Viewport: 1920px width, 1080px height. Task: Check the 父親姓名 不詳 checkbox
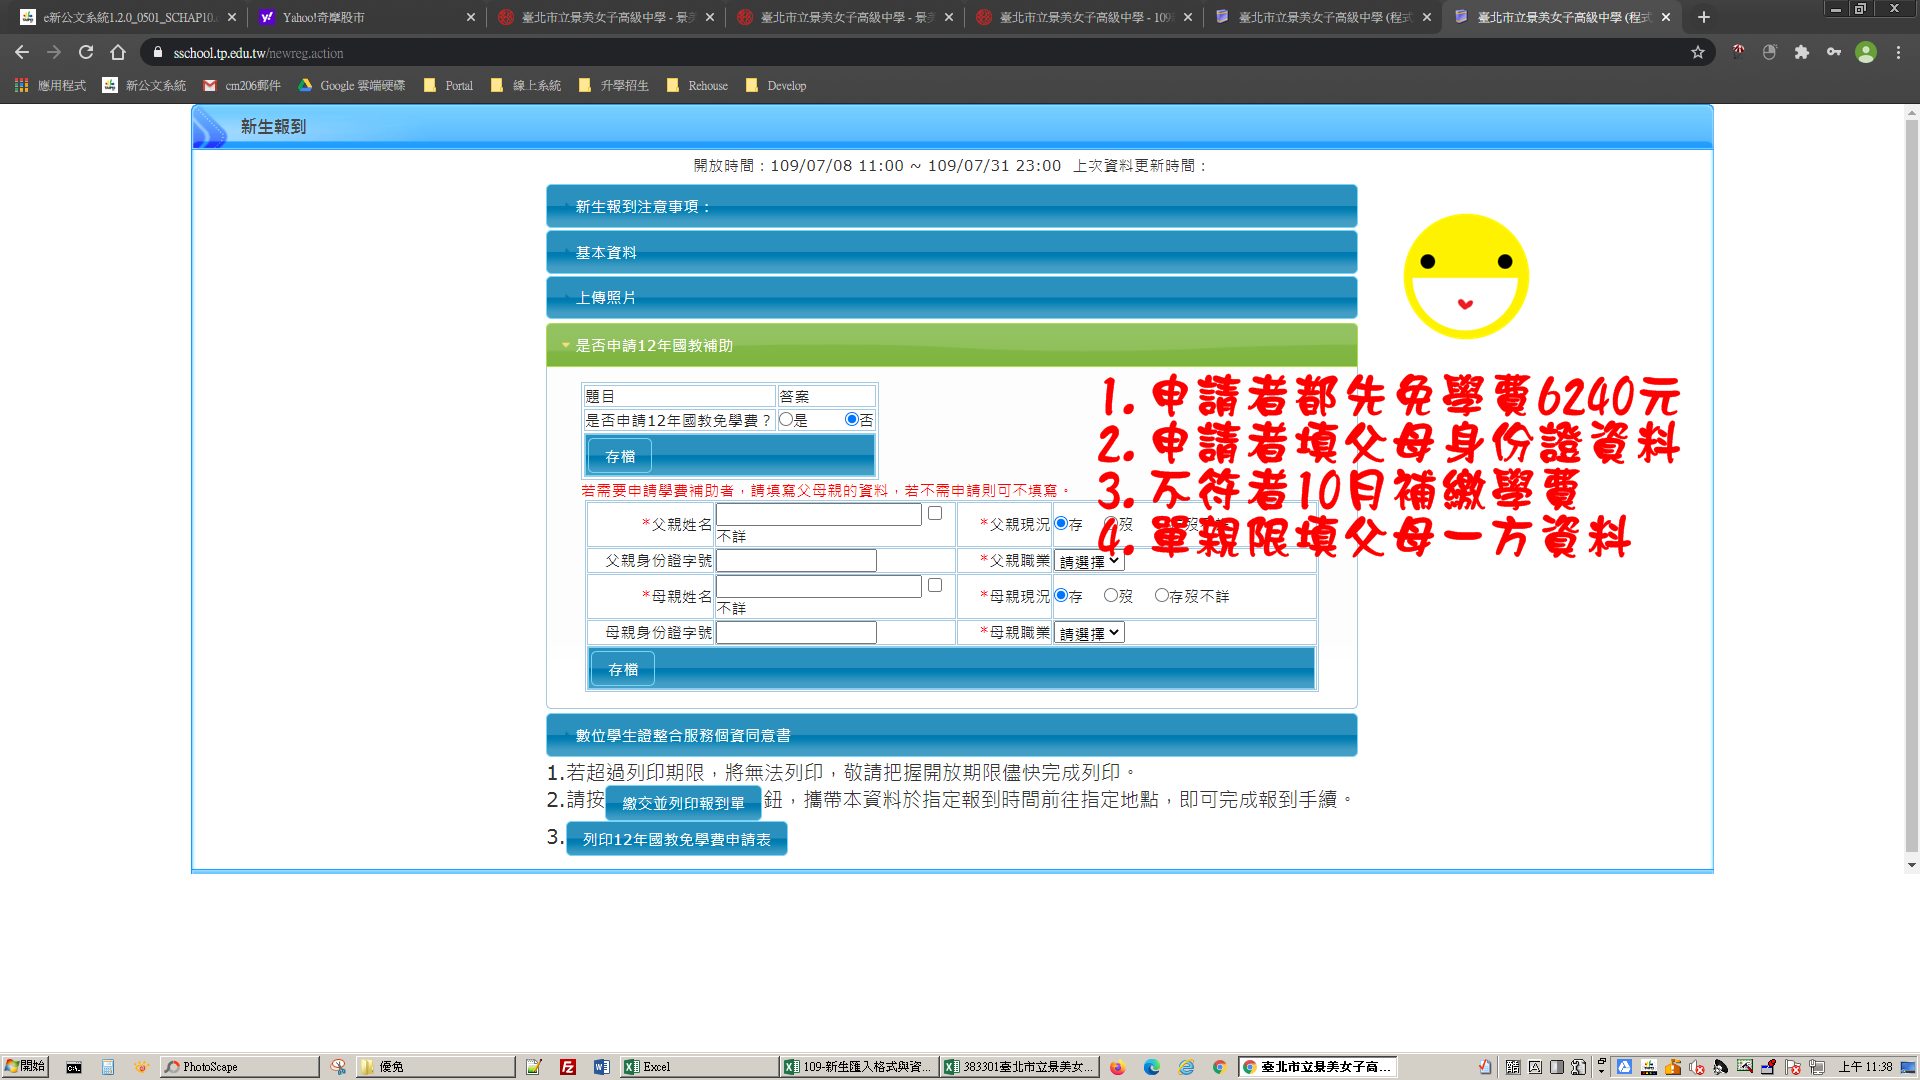pyautogui.click(x=935, y=514)
